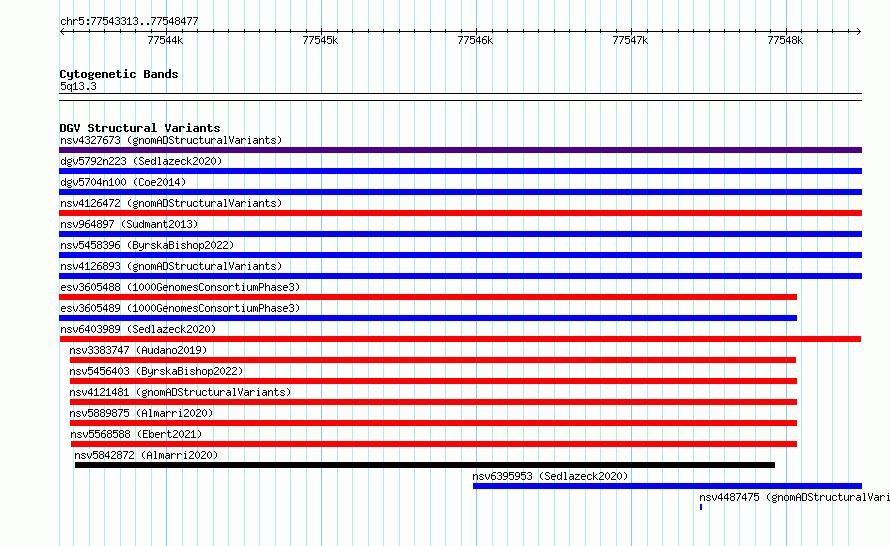Click the red bar under nsv5456403

(x=433, y=381)
